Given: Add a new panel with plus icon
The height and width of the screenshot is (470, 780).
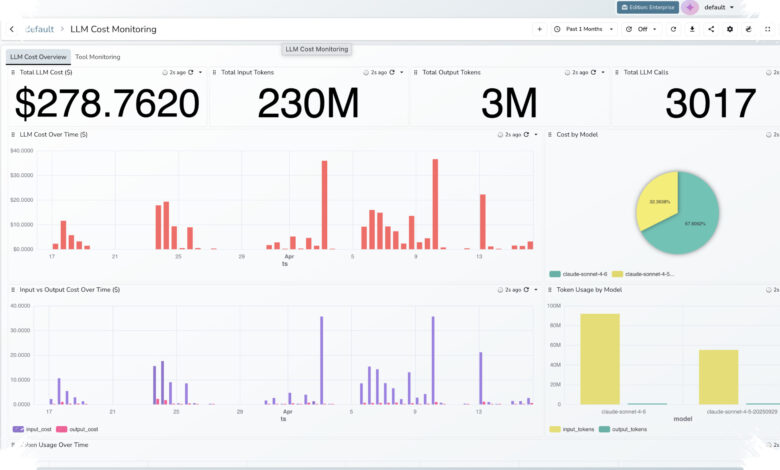Looking at the screenshot, I should tap(539, 29).
